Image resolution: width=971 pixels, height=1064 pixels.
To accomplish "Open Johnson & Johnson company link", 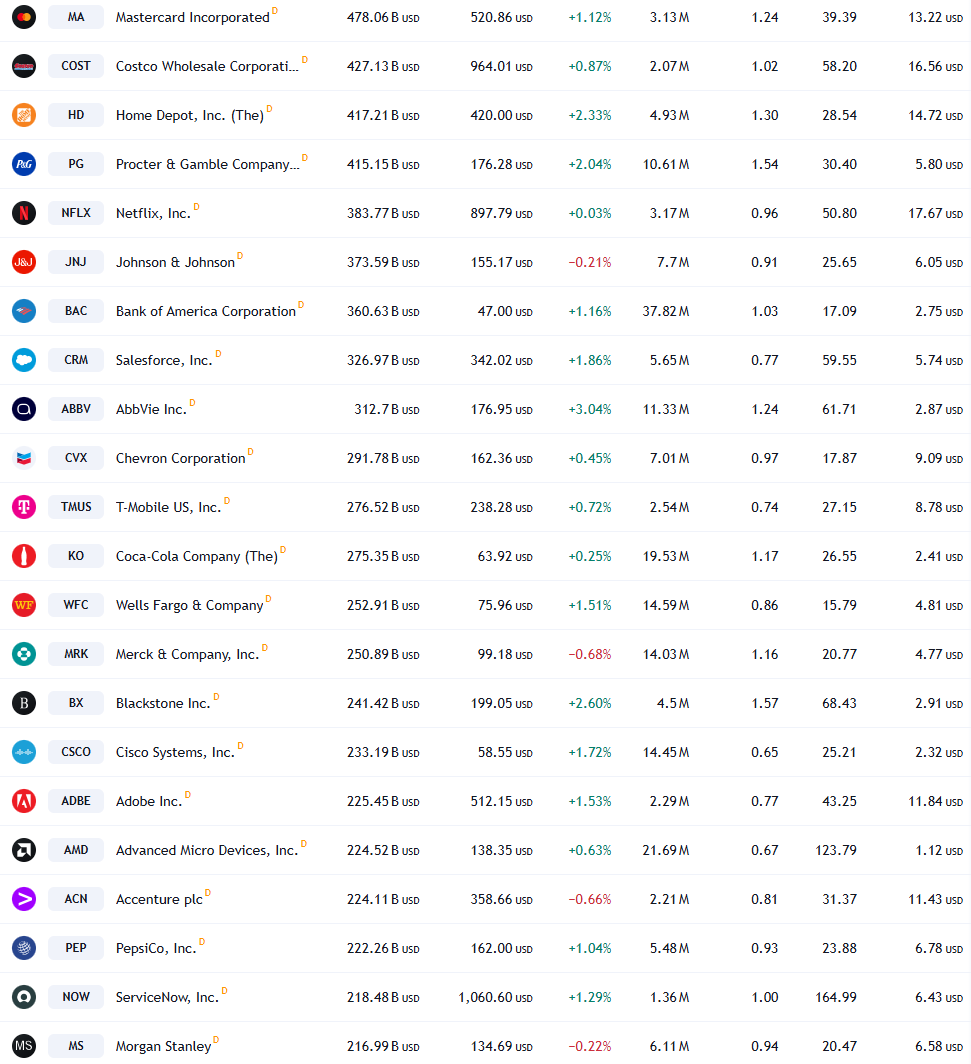I will point(175,262).
